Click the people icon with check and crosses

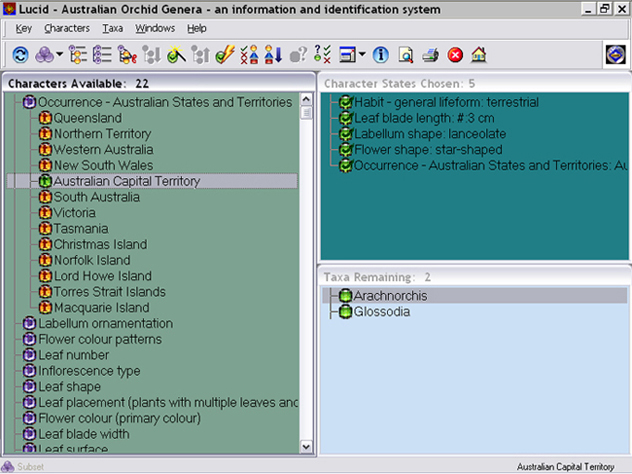point(249,55)
